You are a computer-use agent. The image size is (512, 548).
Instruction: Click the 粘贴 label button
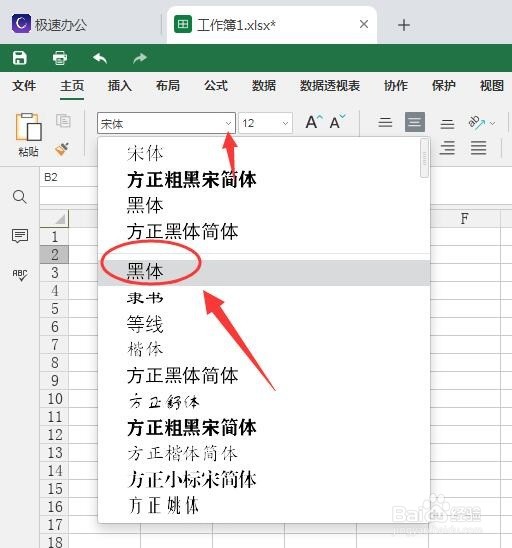coord(28,152)
